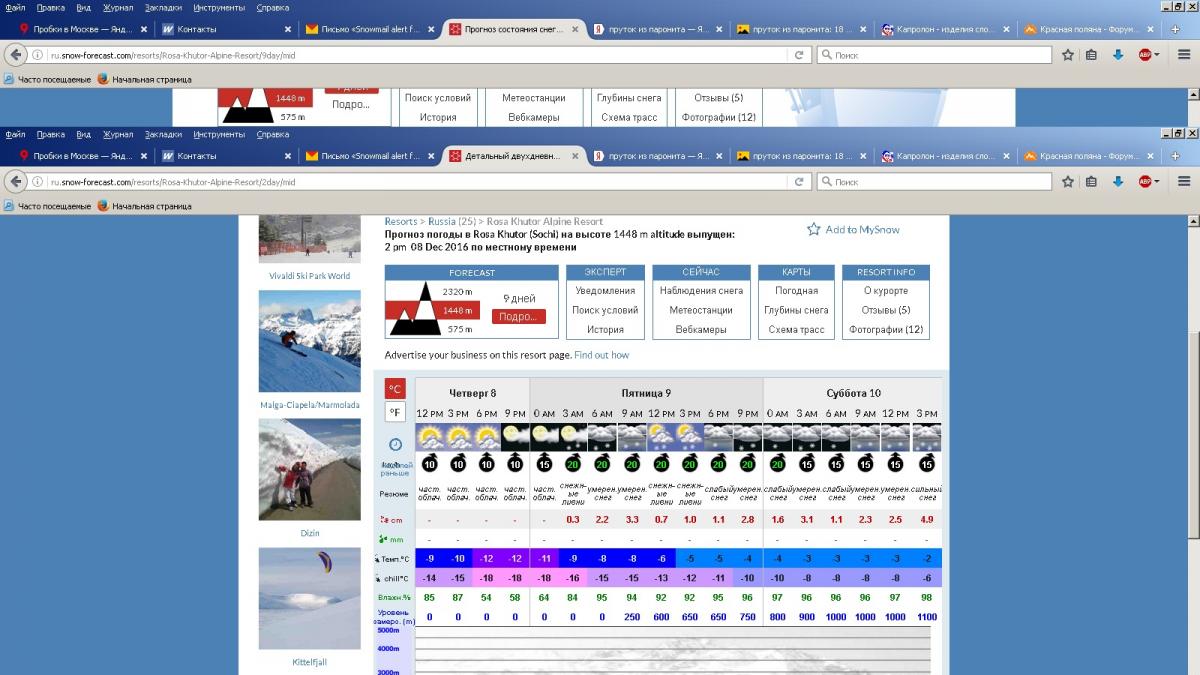This screenshot has height=675, width=1200.
Task: Expand the Adblock Plus dropdown arrow in the background window
Action: (x=1157, y=55)
